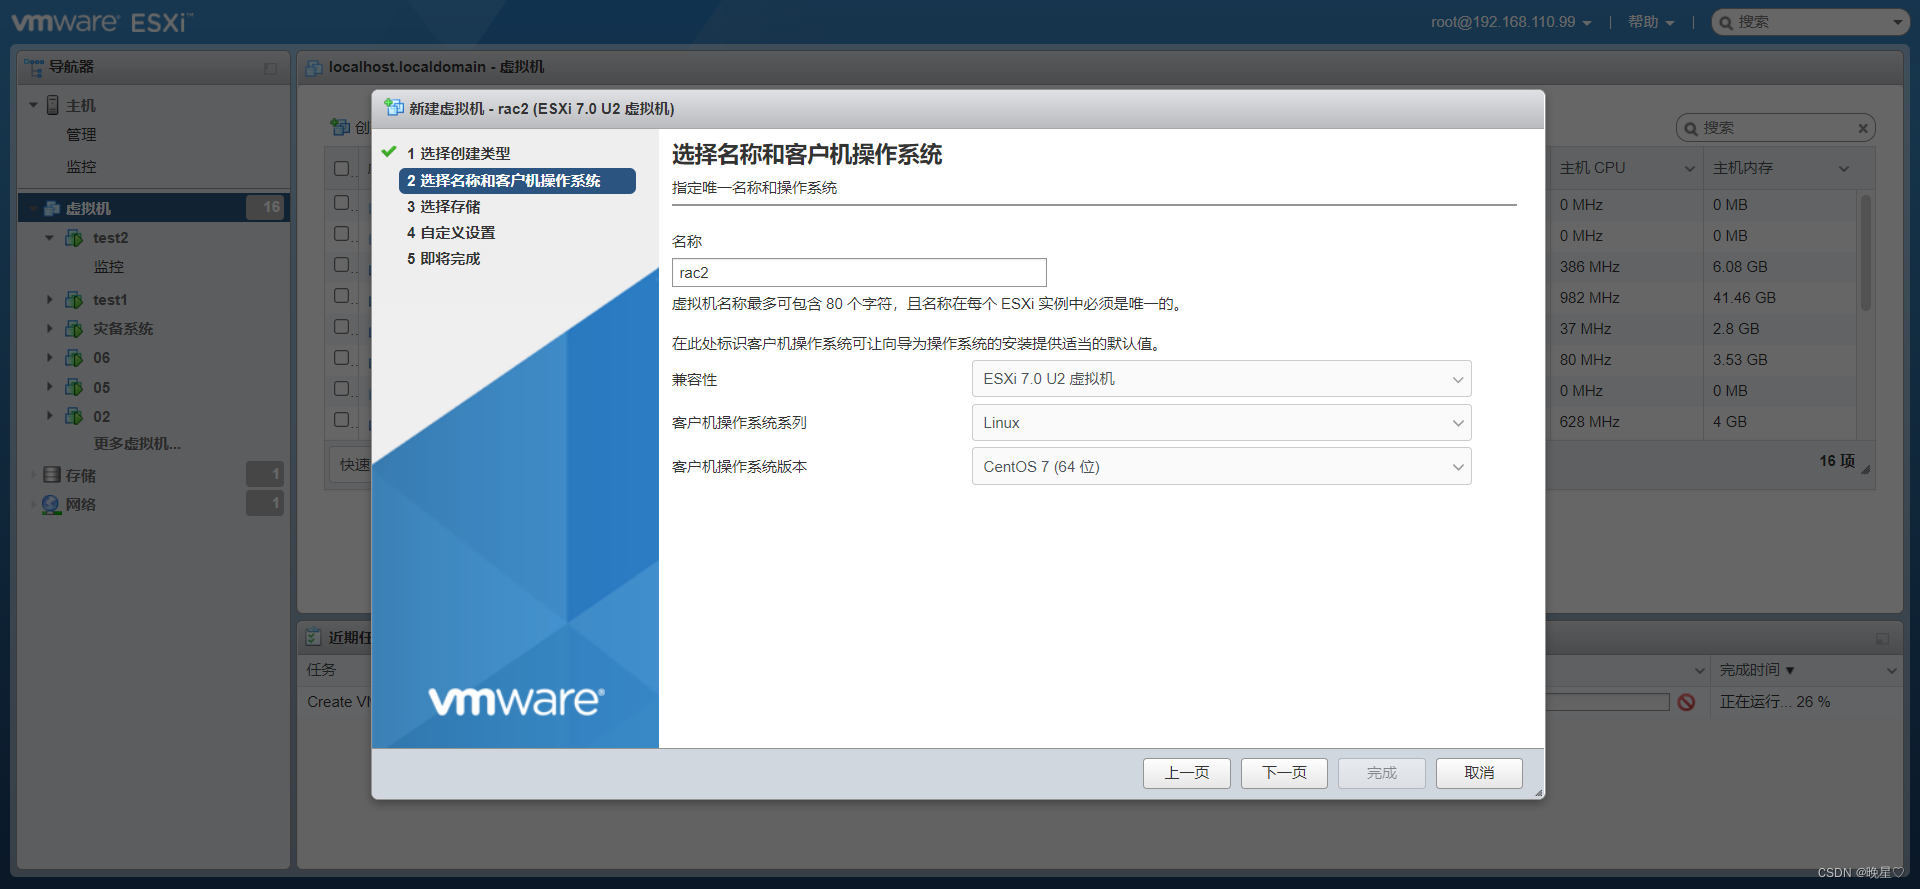1920x889 pixels.
Task: Click the 灾备系统 VM icon
Action: 74,329
